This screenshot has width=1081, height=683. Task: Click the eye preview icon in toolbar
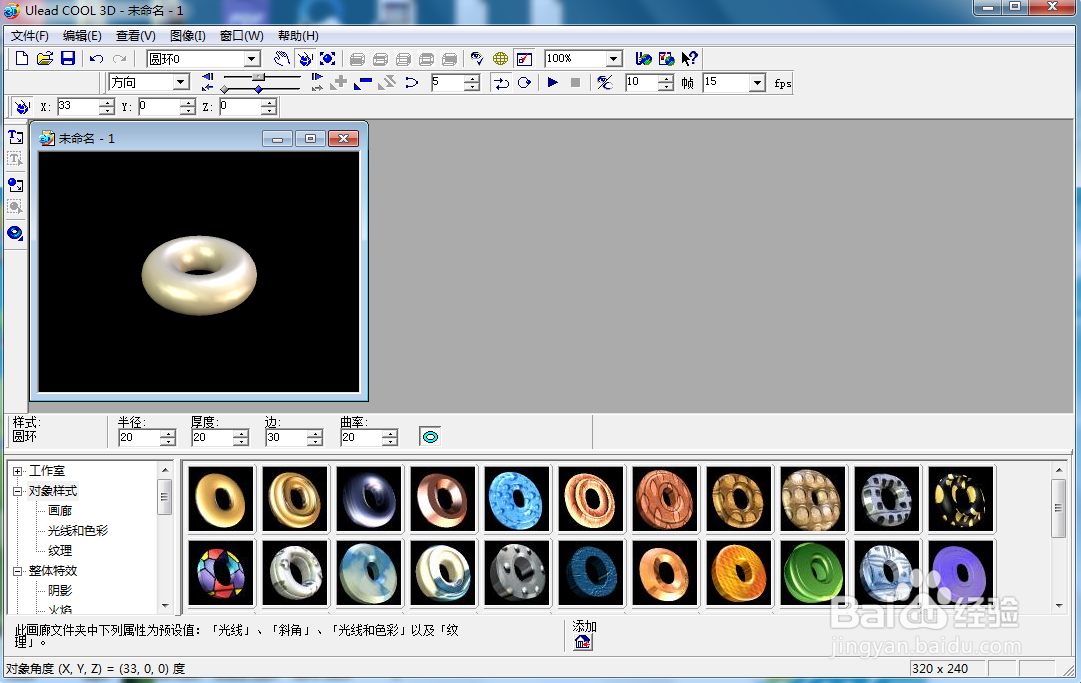[x=476, y=59]
